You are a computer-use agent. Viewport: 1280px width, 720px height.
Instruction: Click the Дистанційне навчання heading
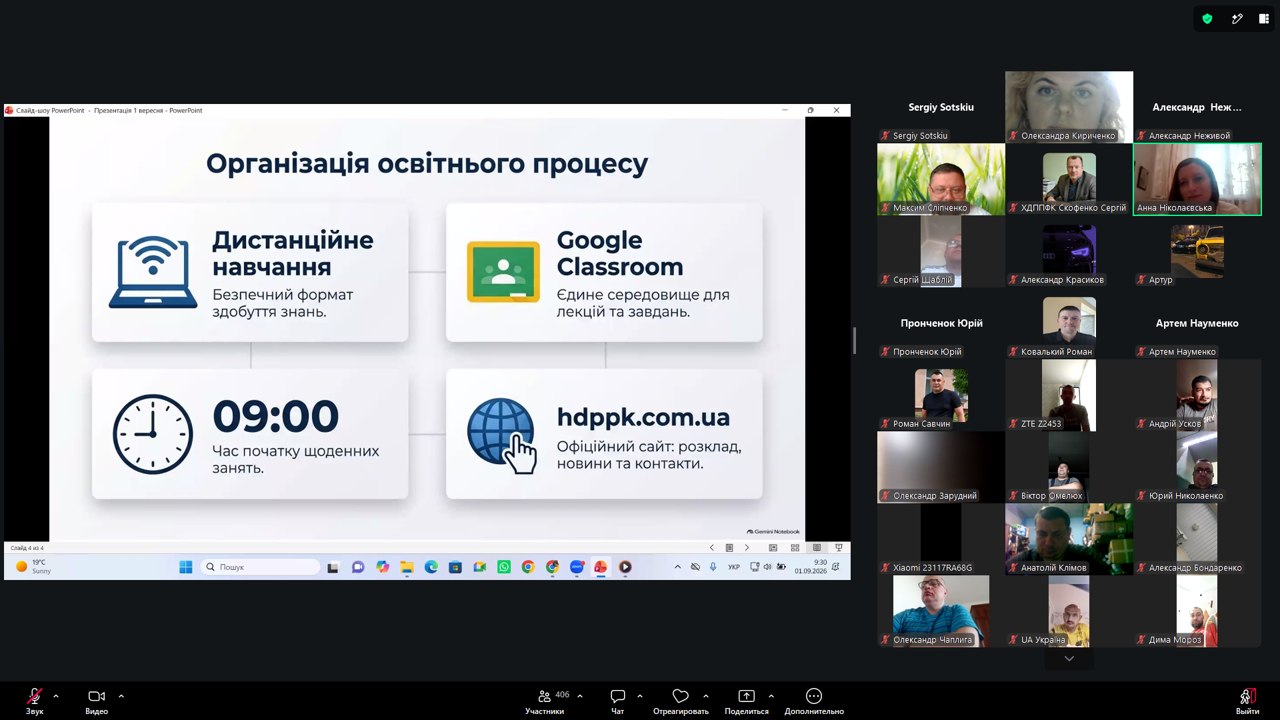292,254
